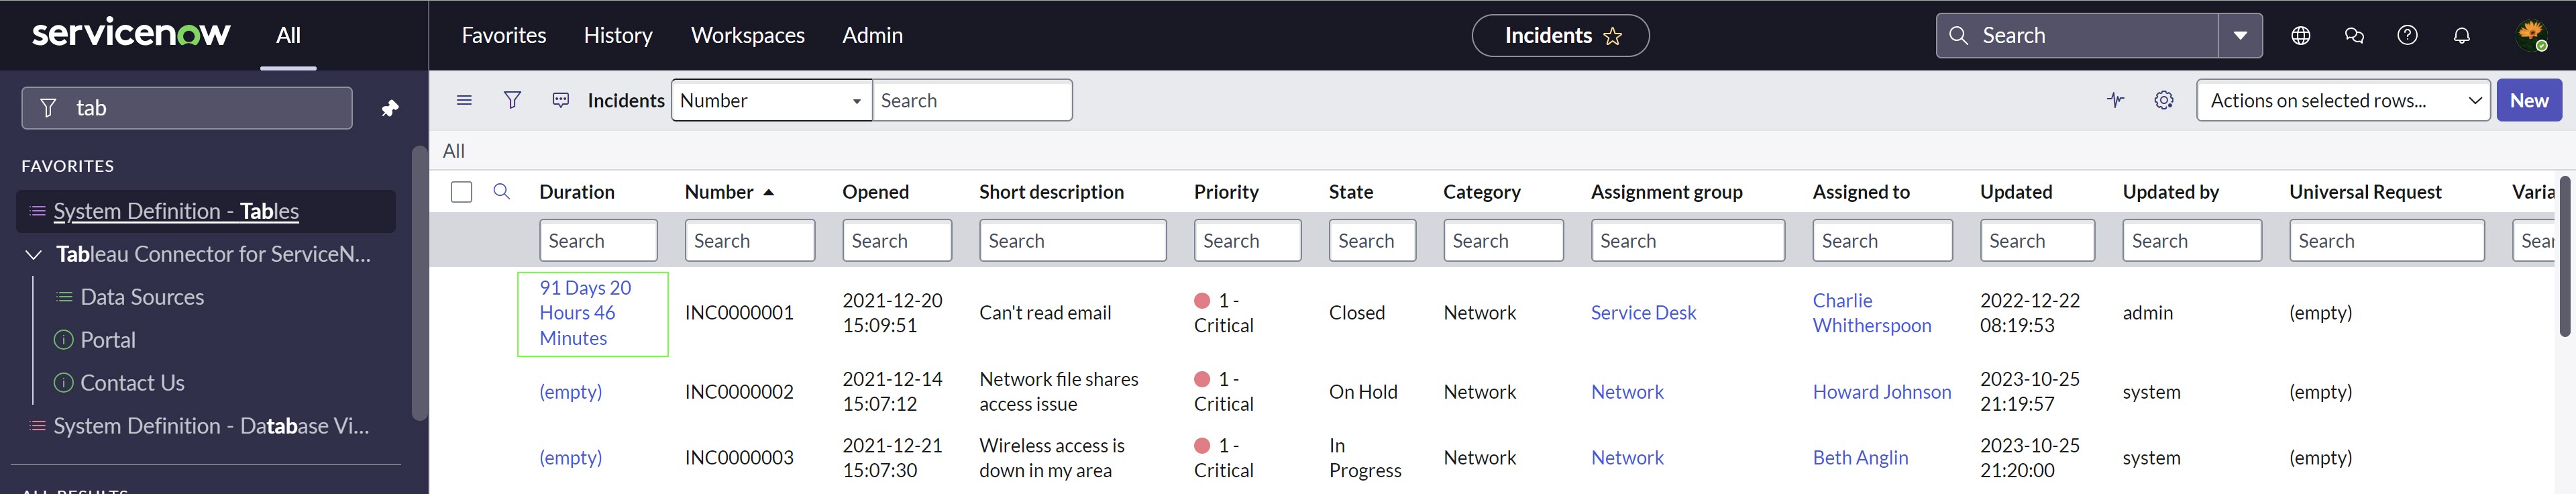The width and height of the screenshot is (2576, 494).
Task: Pin the navigation menu with pushpin icon
Action: 390,108
